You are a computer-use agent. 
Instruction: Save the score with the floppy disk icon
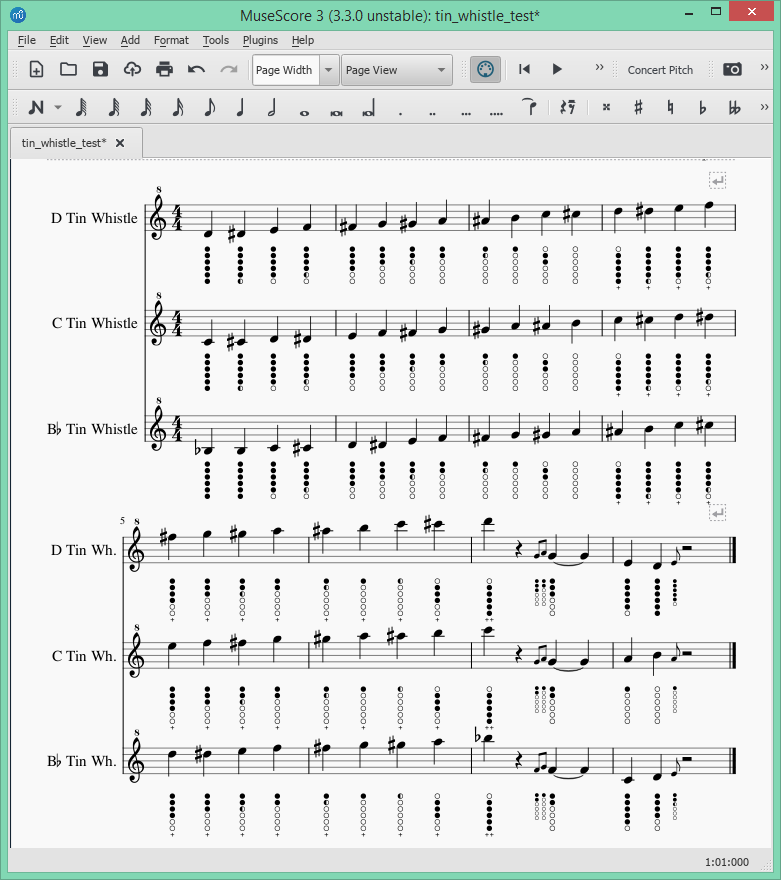(x=100, y=70)
